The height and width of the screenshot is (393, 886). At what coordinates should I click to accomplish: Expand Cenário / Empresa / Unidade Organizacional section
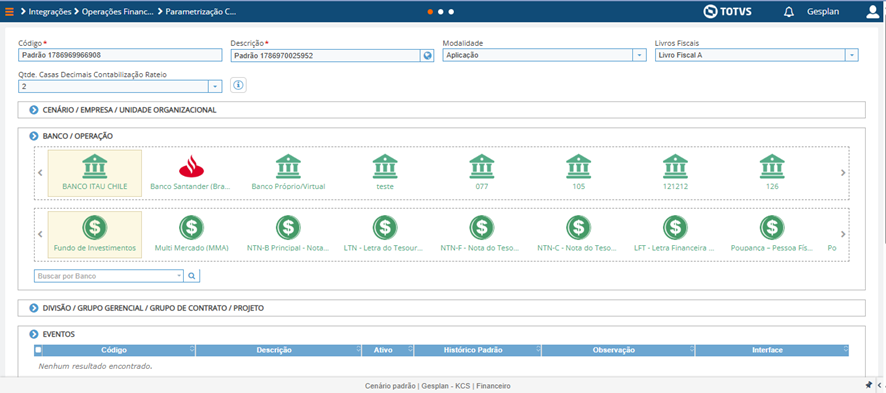[34, 110]
